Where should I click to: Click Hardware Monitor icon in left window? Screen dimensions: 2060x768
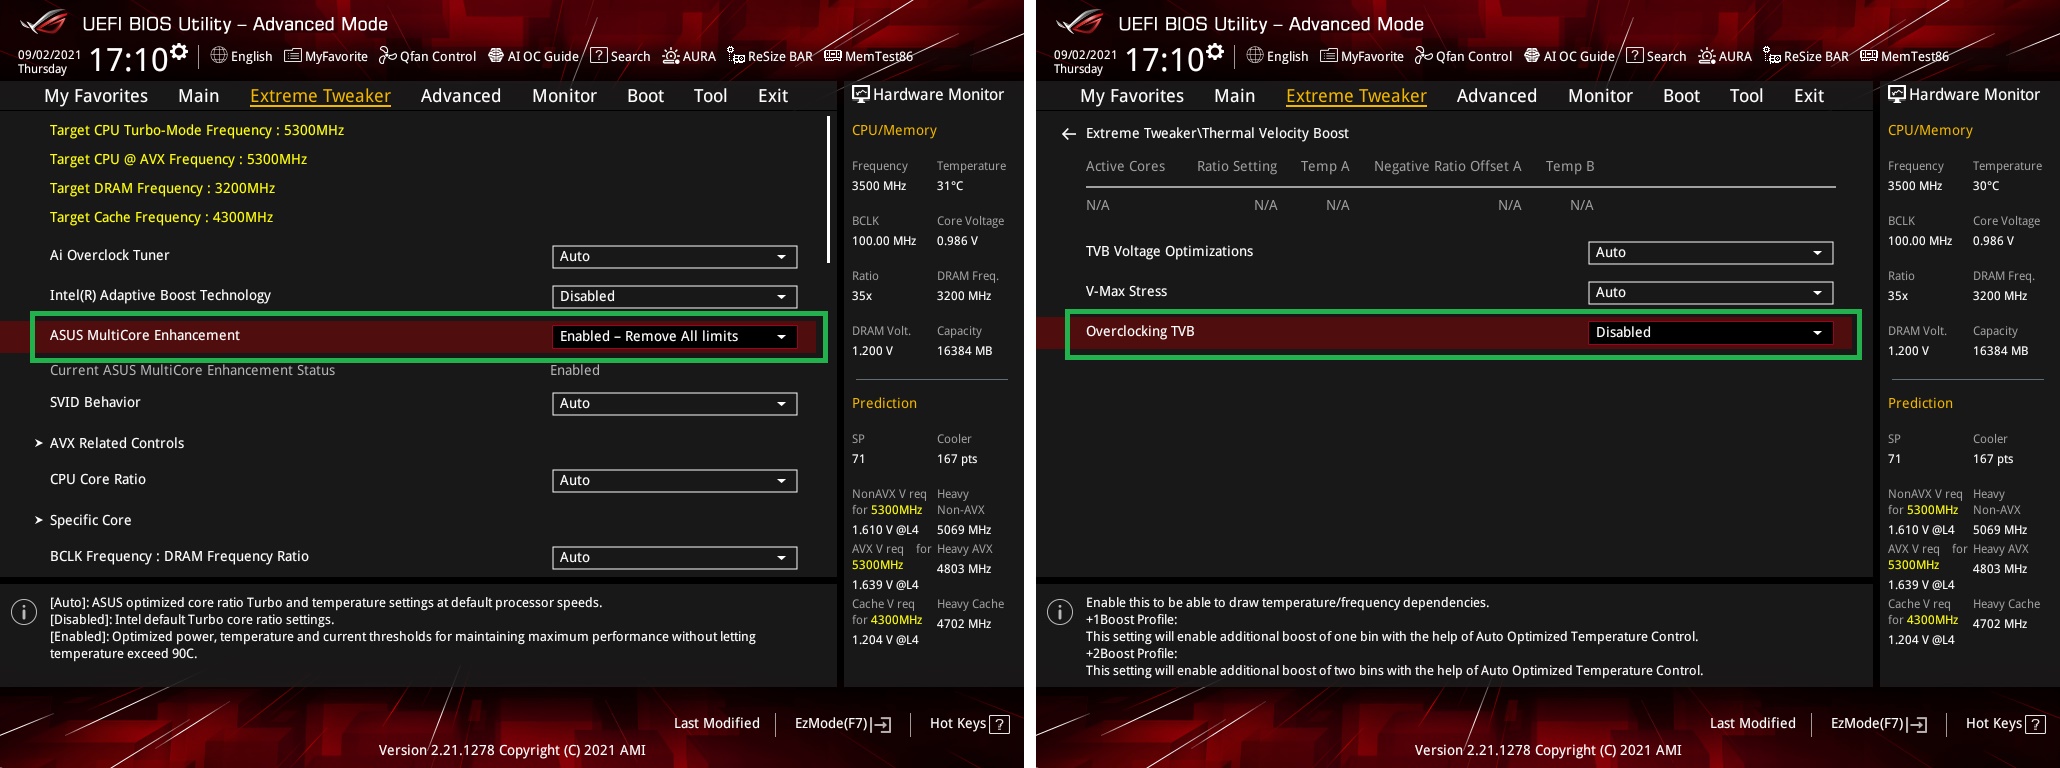(x=860, y=94)
